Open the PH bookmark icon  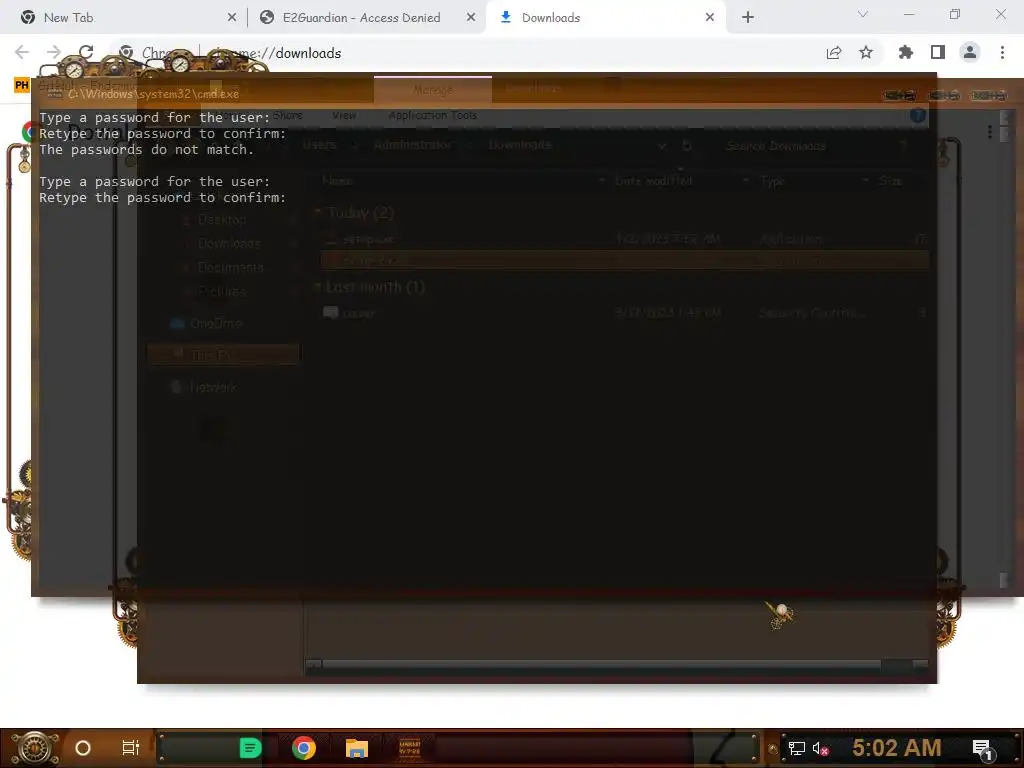(22, 85)
